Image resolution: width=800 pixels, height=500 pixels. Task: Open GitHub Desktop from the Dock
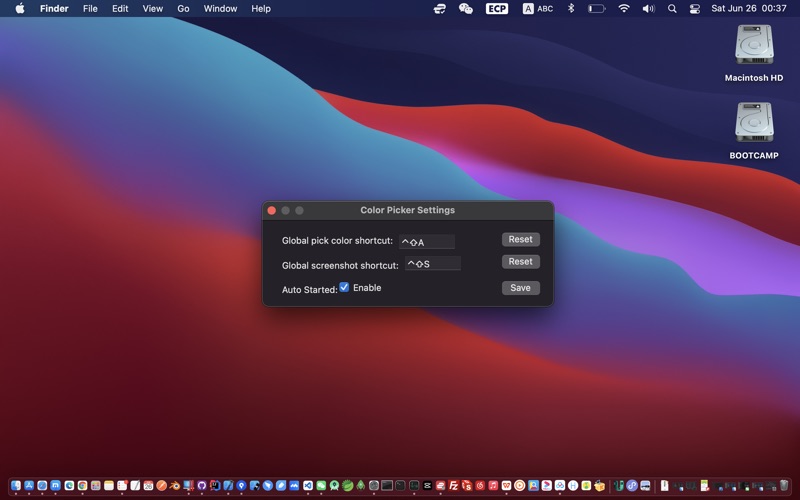click(202, 485)
